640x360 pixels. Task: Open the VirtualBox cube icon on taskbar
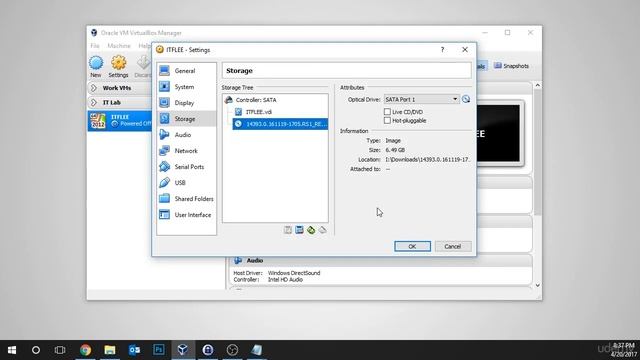pyautogui.click(x=183, y=350)
